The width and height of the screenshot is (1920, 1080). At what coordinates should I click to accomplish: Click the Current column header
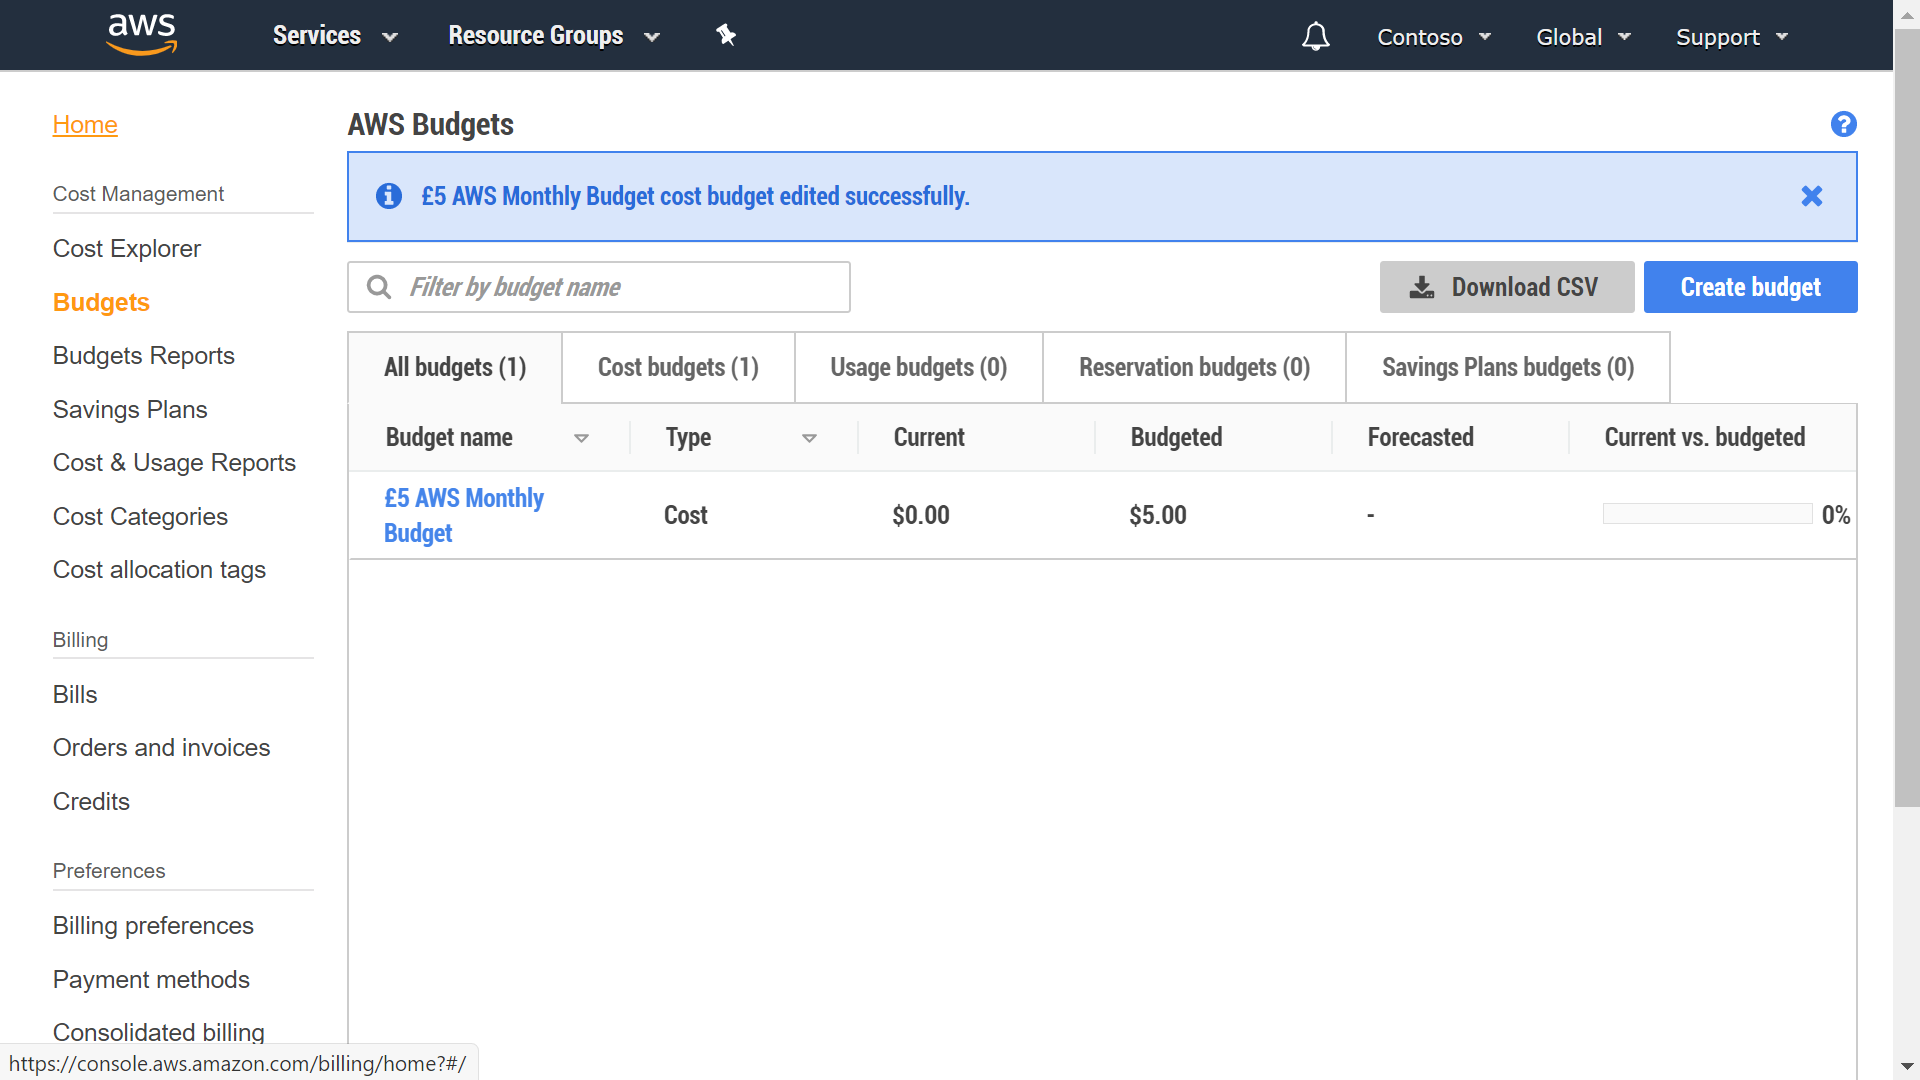[929, 437]
